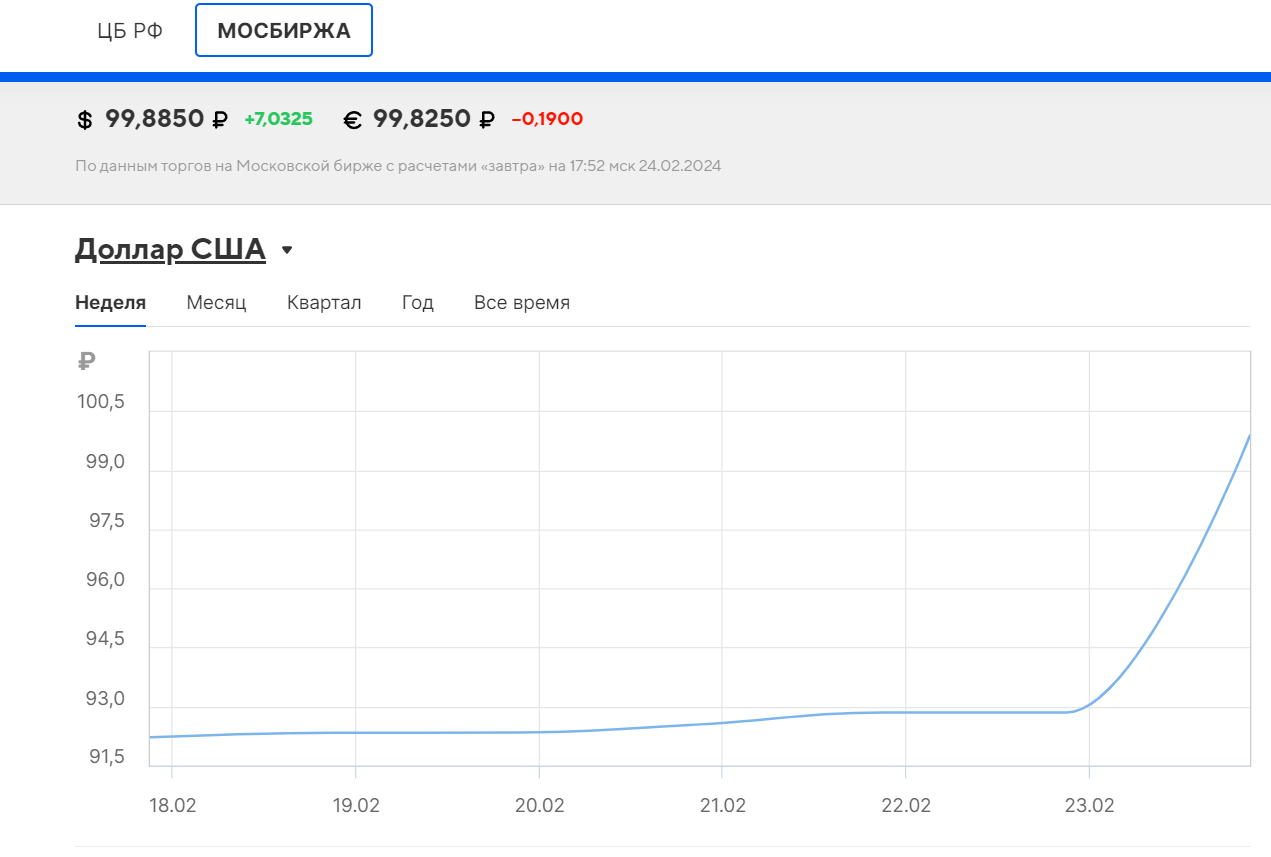Click the euro rate 99,8250
The width and height of the screenshot is (1271, 857).
[x=422, y=119]
